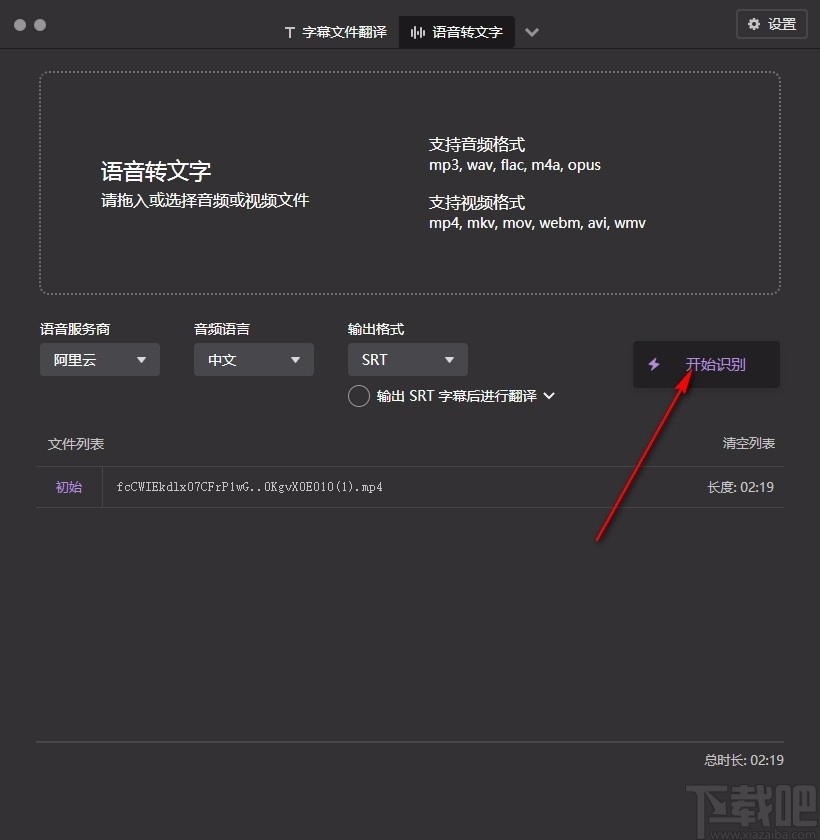
Task: Expand the chevron after 进行翻译 text
Action: pyautogui.click(x=548, y=396)
